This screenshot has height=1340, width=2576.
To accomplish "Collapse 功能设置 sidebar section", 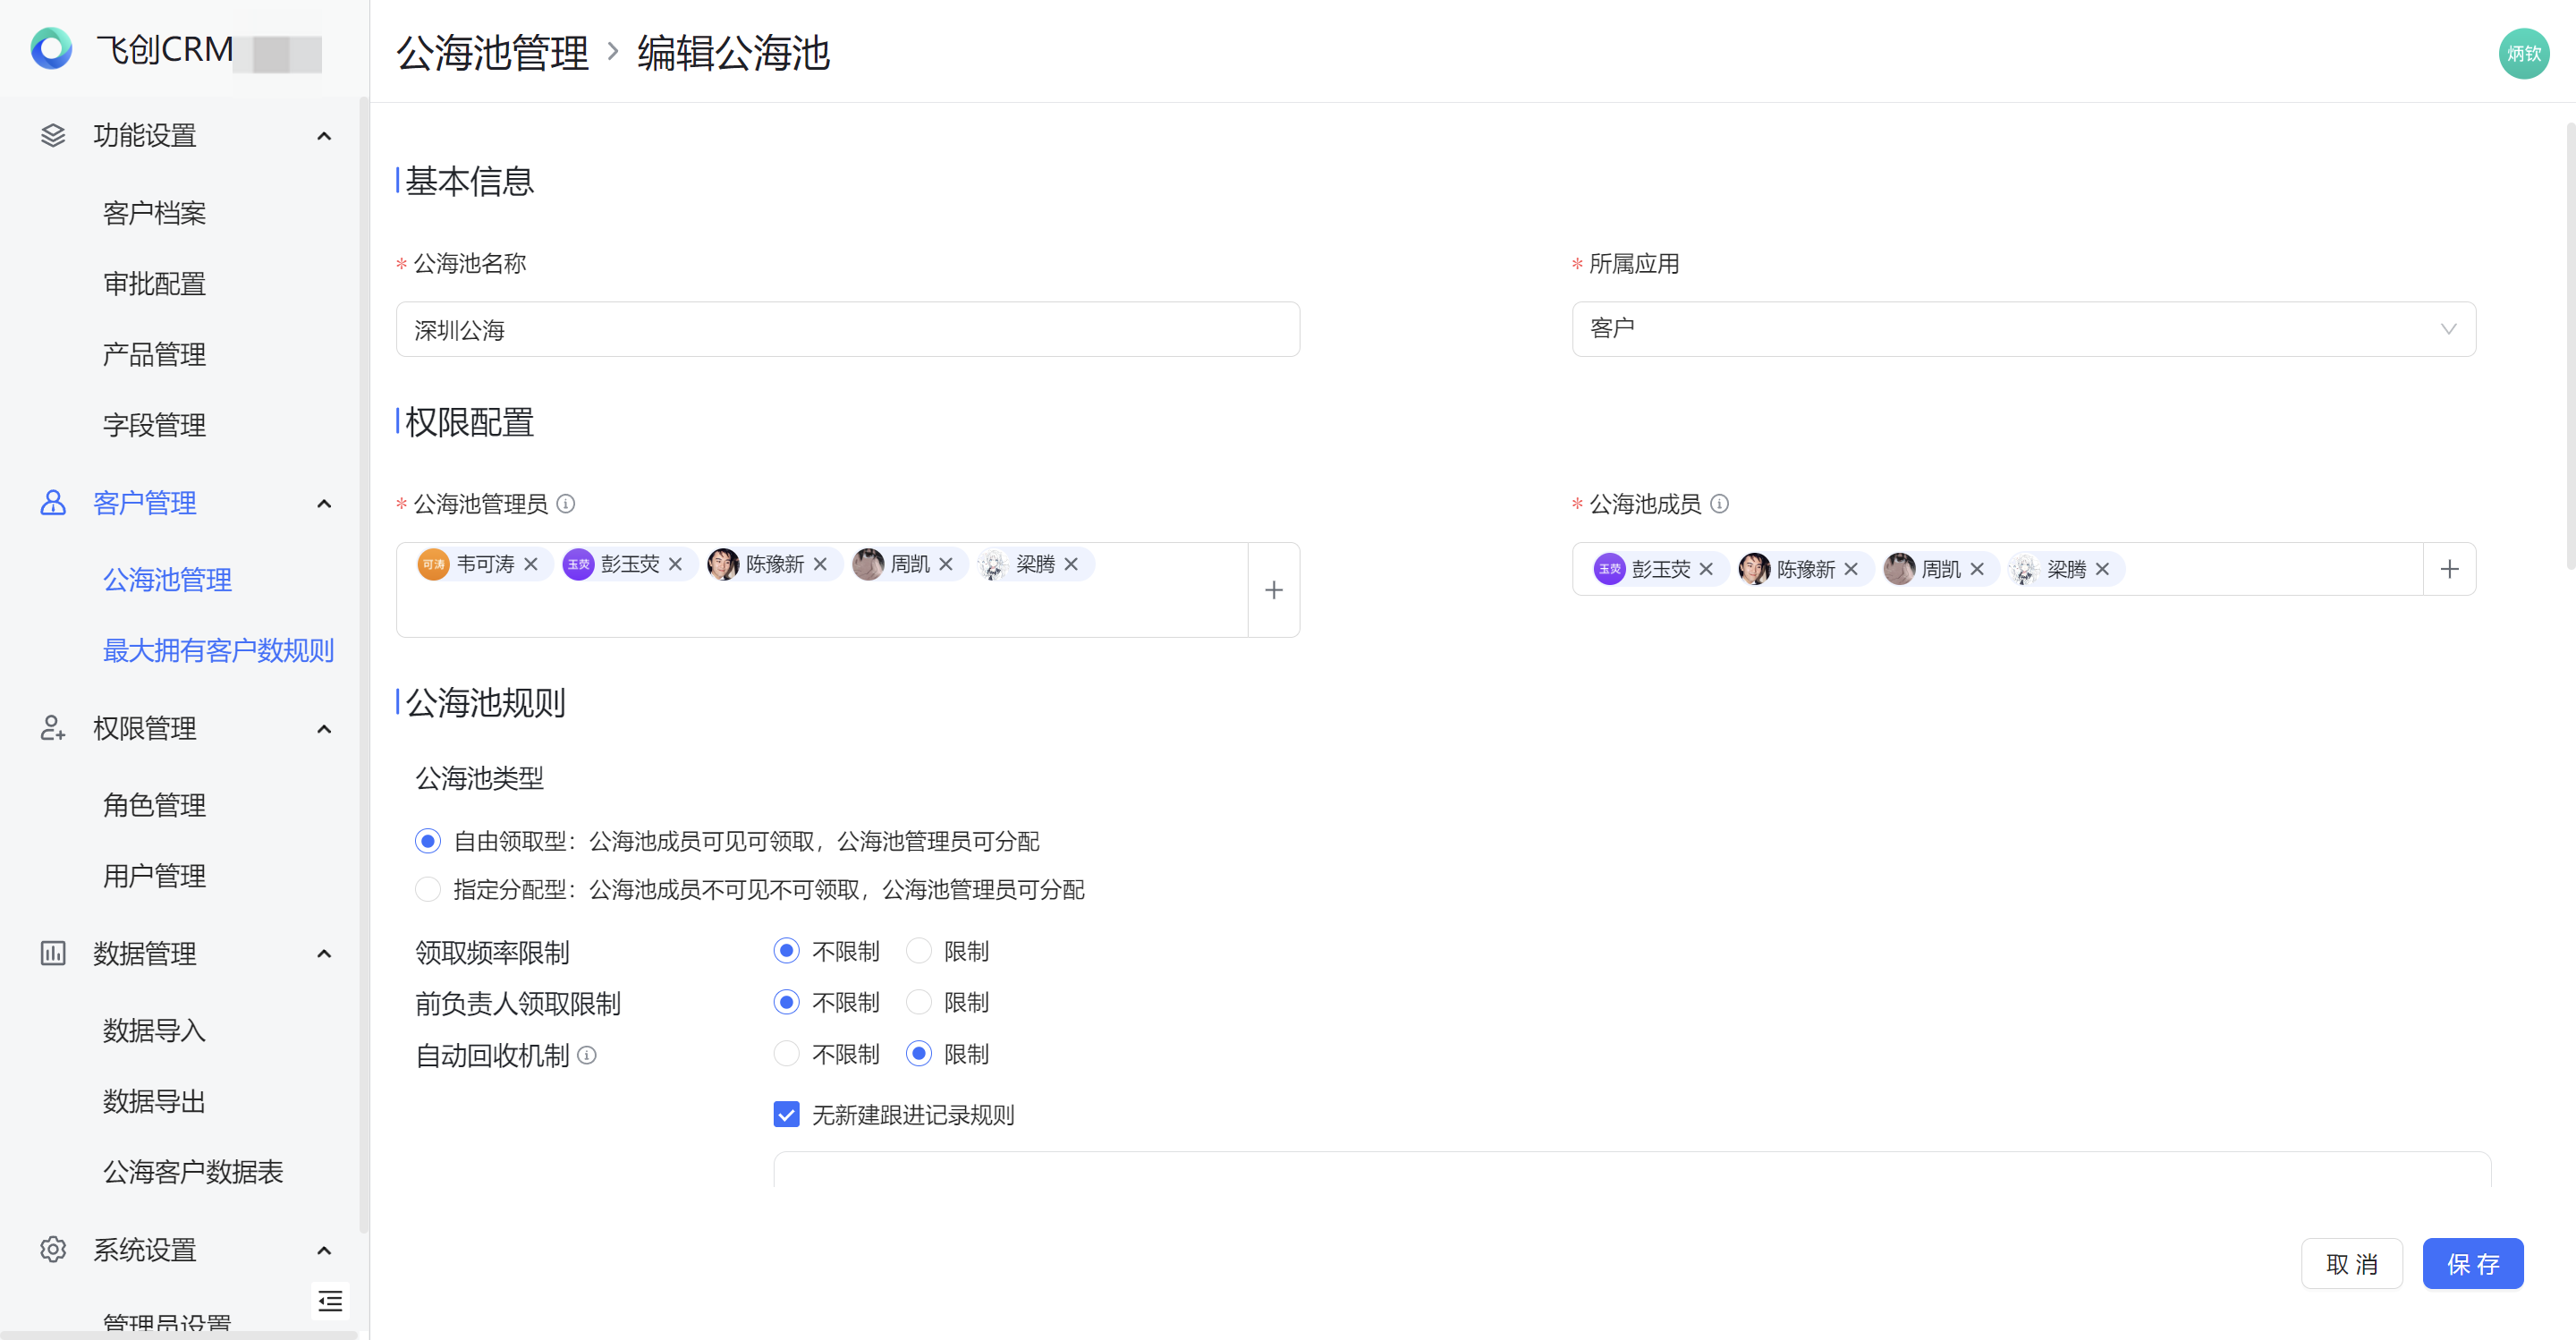I will point(324,135).
